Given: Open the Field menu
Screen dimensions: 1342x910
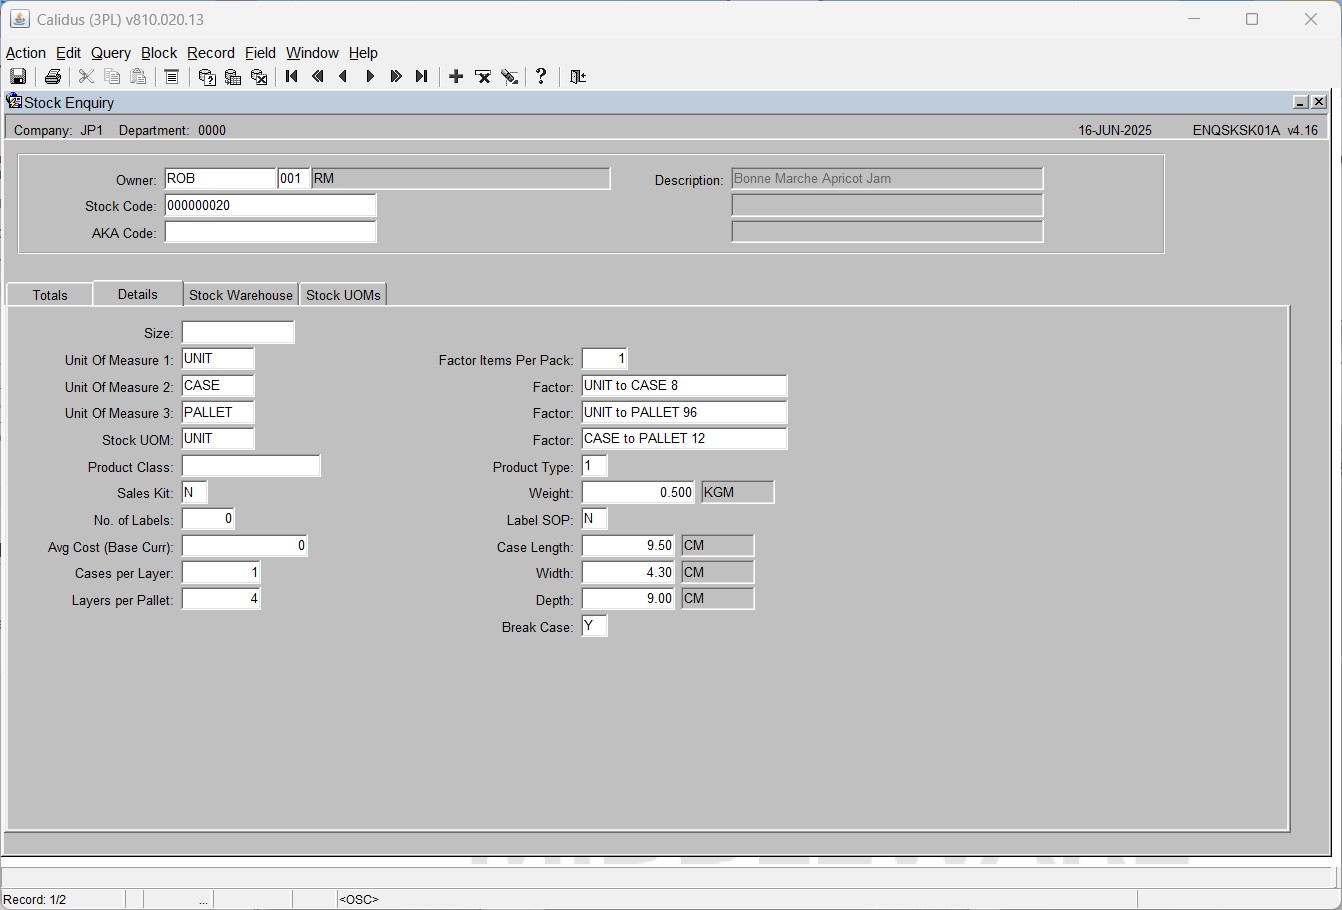Looking at the screenshot, I should 260,53.
